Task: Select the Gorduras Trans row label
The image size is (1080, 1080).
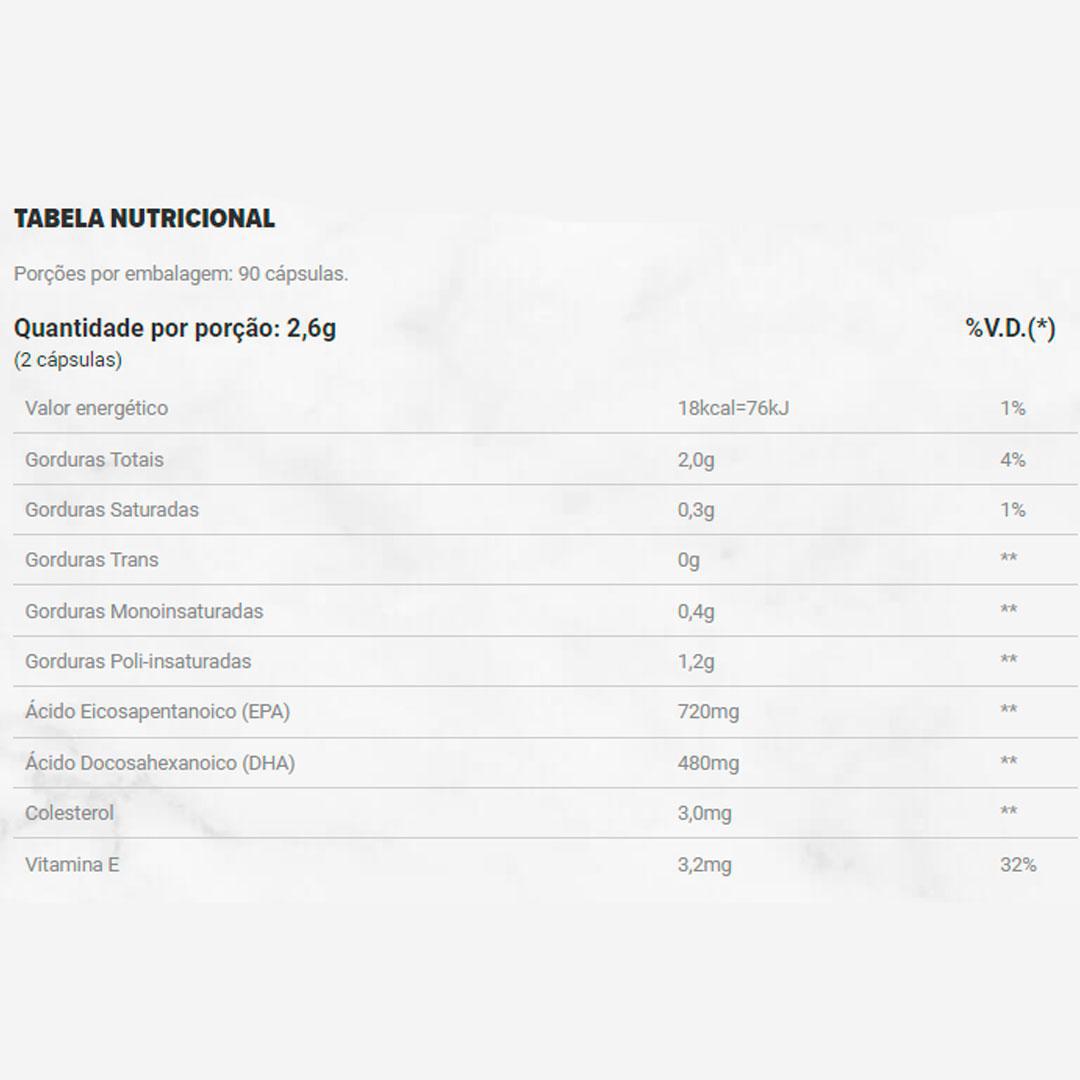Action: pos(92,560)
